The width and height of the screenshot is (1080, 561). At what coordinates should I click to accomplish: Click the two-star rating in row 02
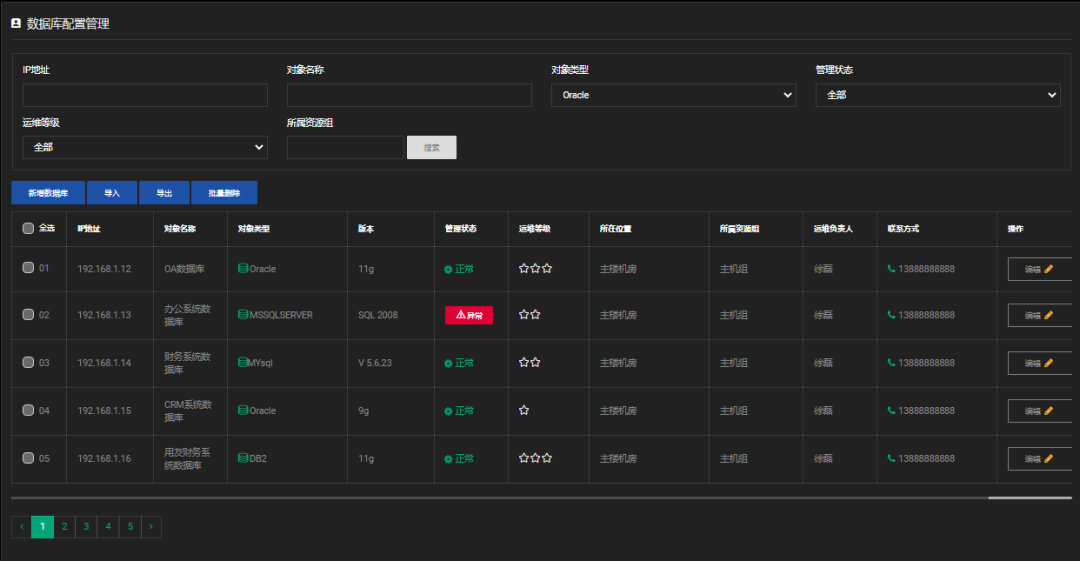(x=530, y=314)
